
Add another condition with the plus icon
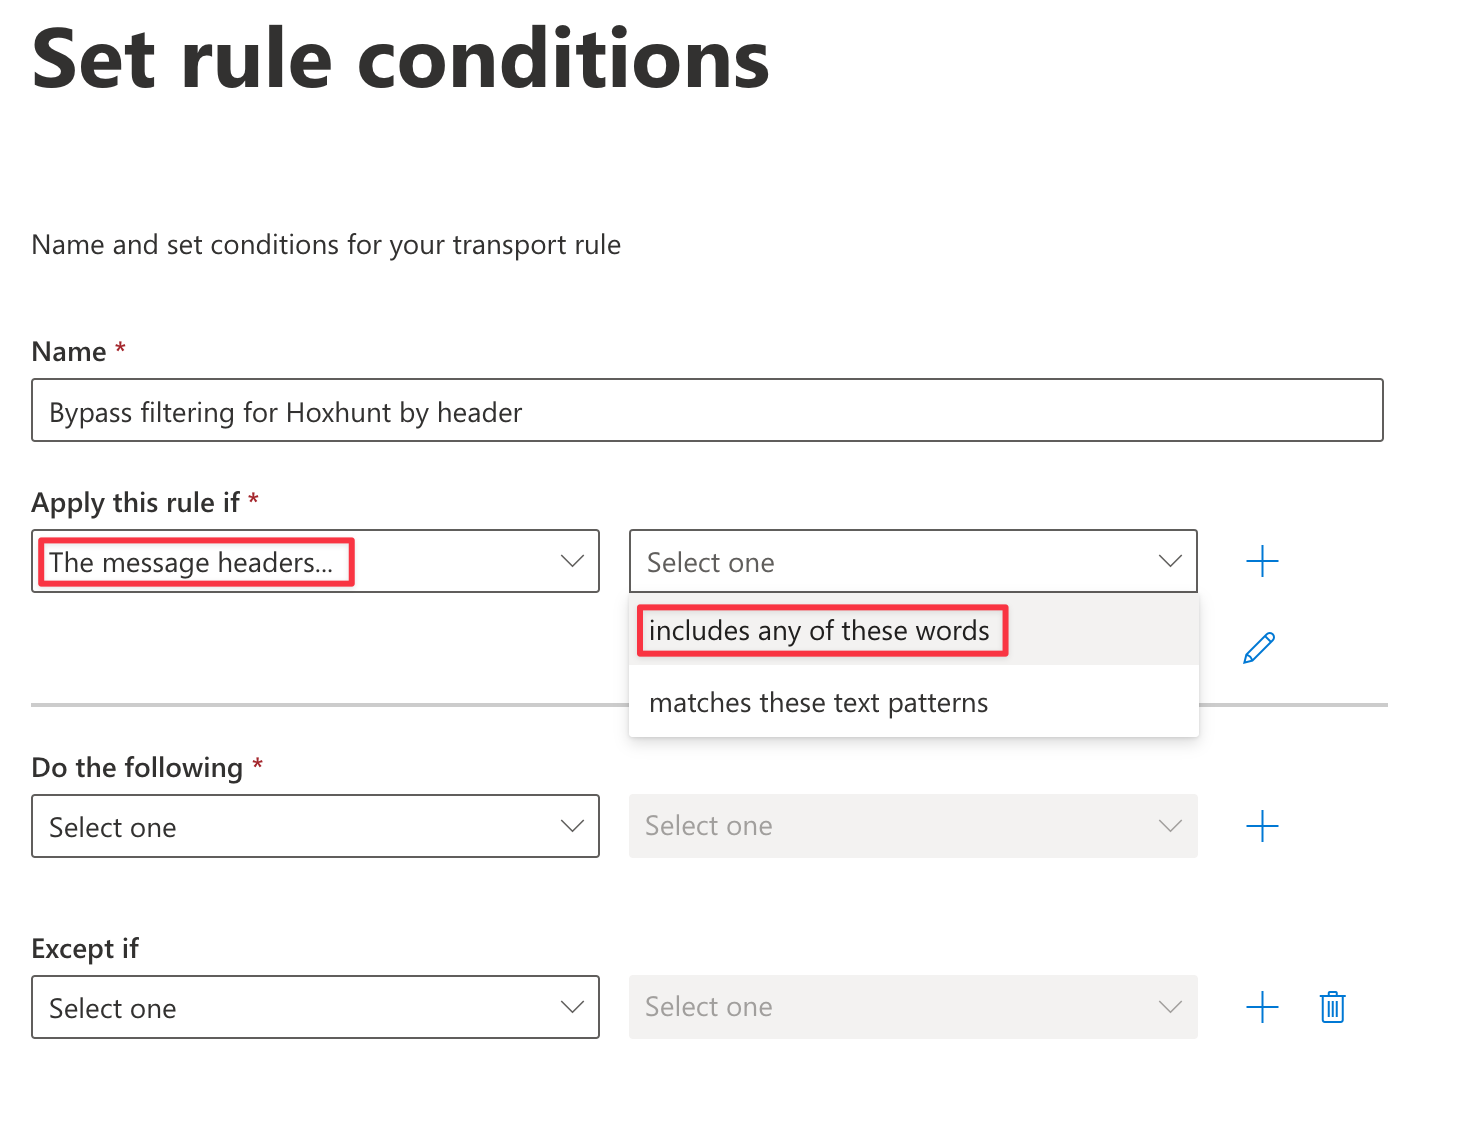1262,561
